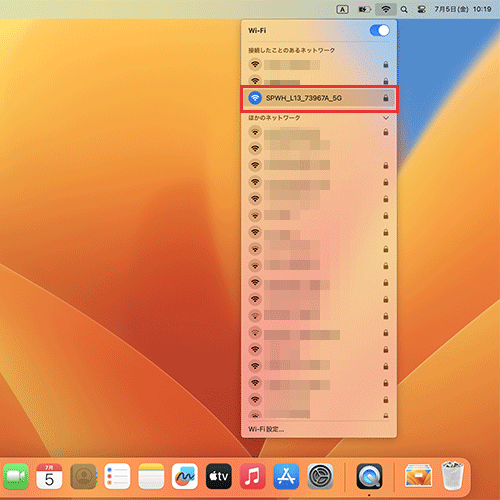
Task: Open Control Center from the menu bar
Action: (422, 10)
